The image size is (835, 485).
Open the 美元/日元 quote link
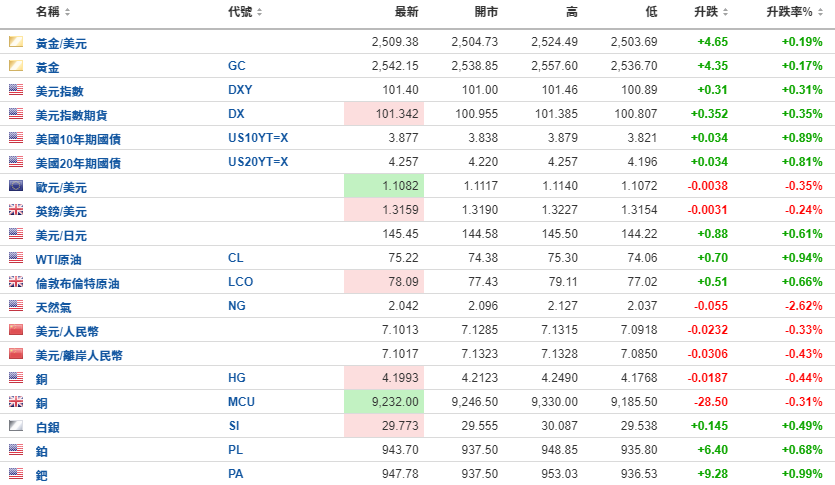[x=61, y=235]
